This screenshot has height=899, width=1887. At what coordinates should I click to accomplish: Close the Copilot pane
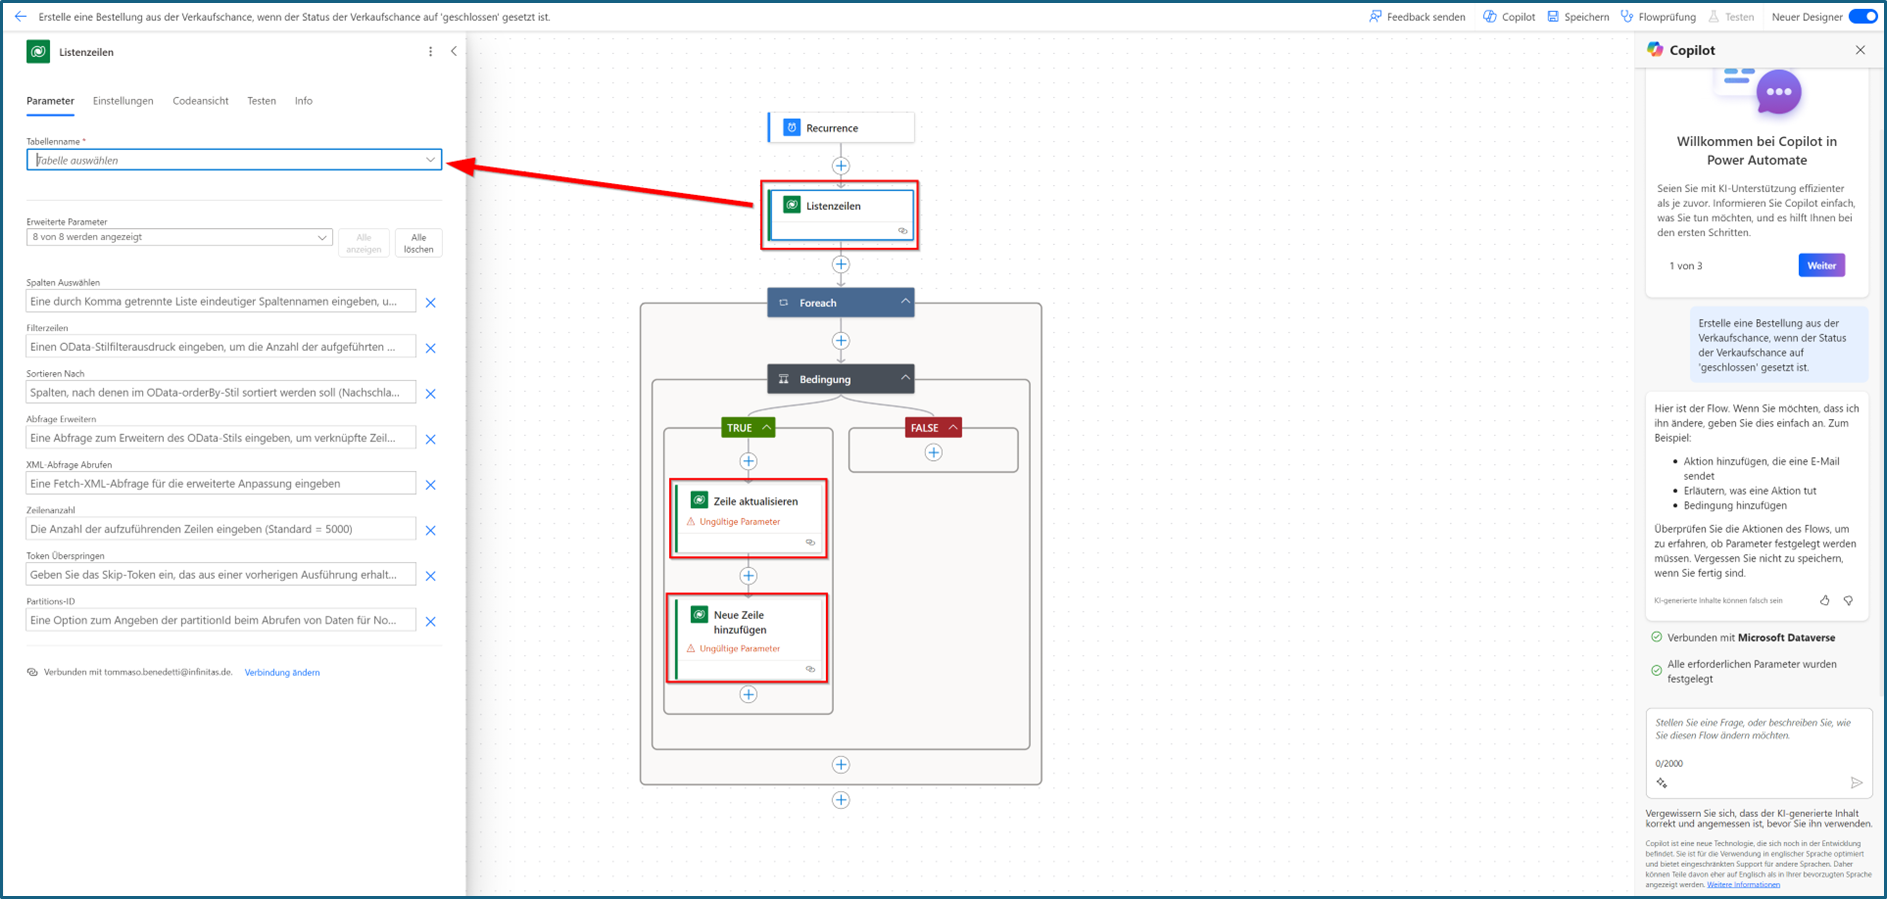pos(1860,50)
